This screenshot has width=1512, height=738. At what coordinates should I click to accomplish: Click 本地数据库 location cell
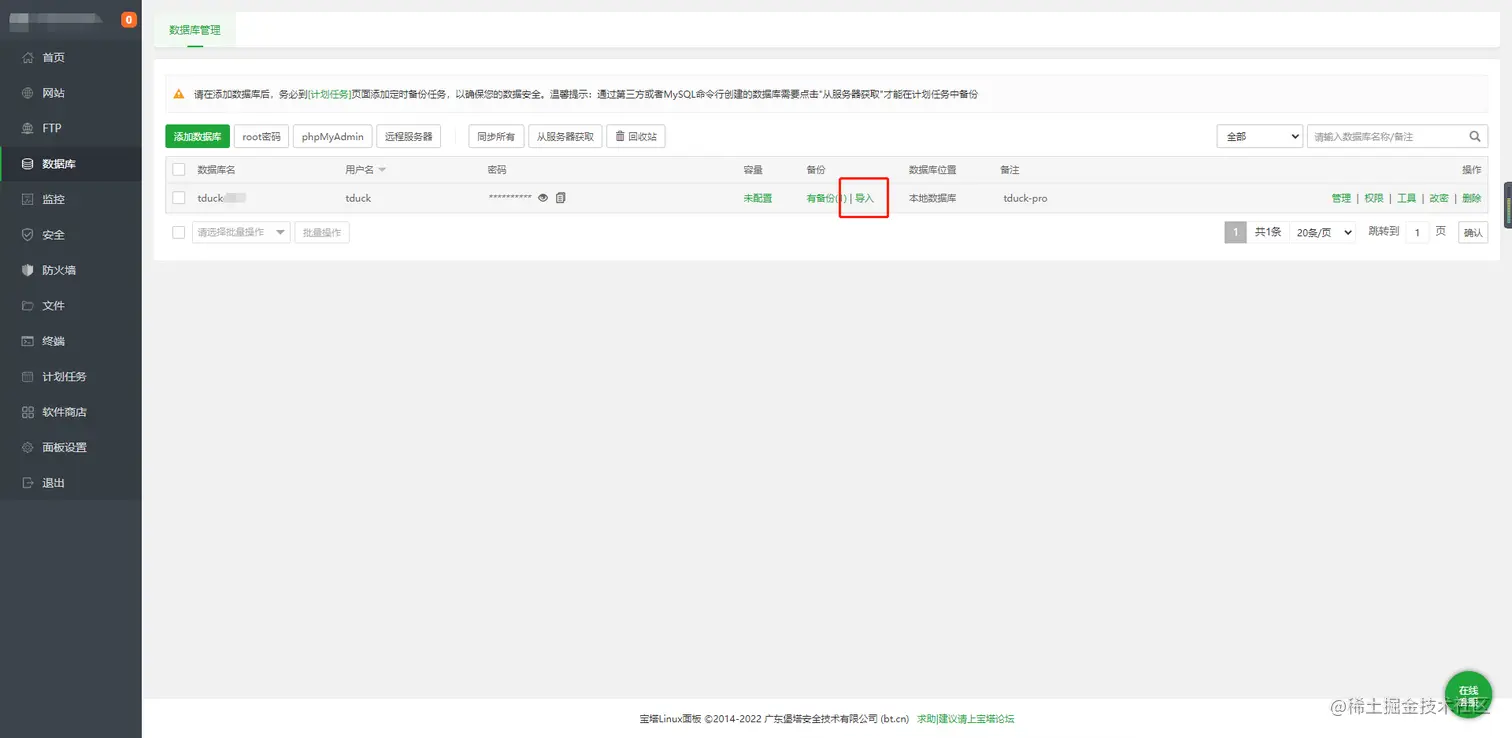(x=932, y=198)
